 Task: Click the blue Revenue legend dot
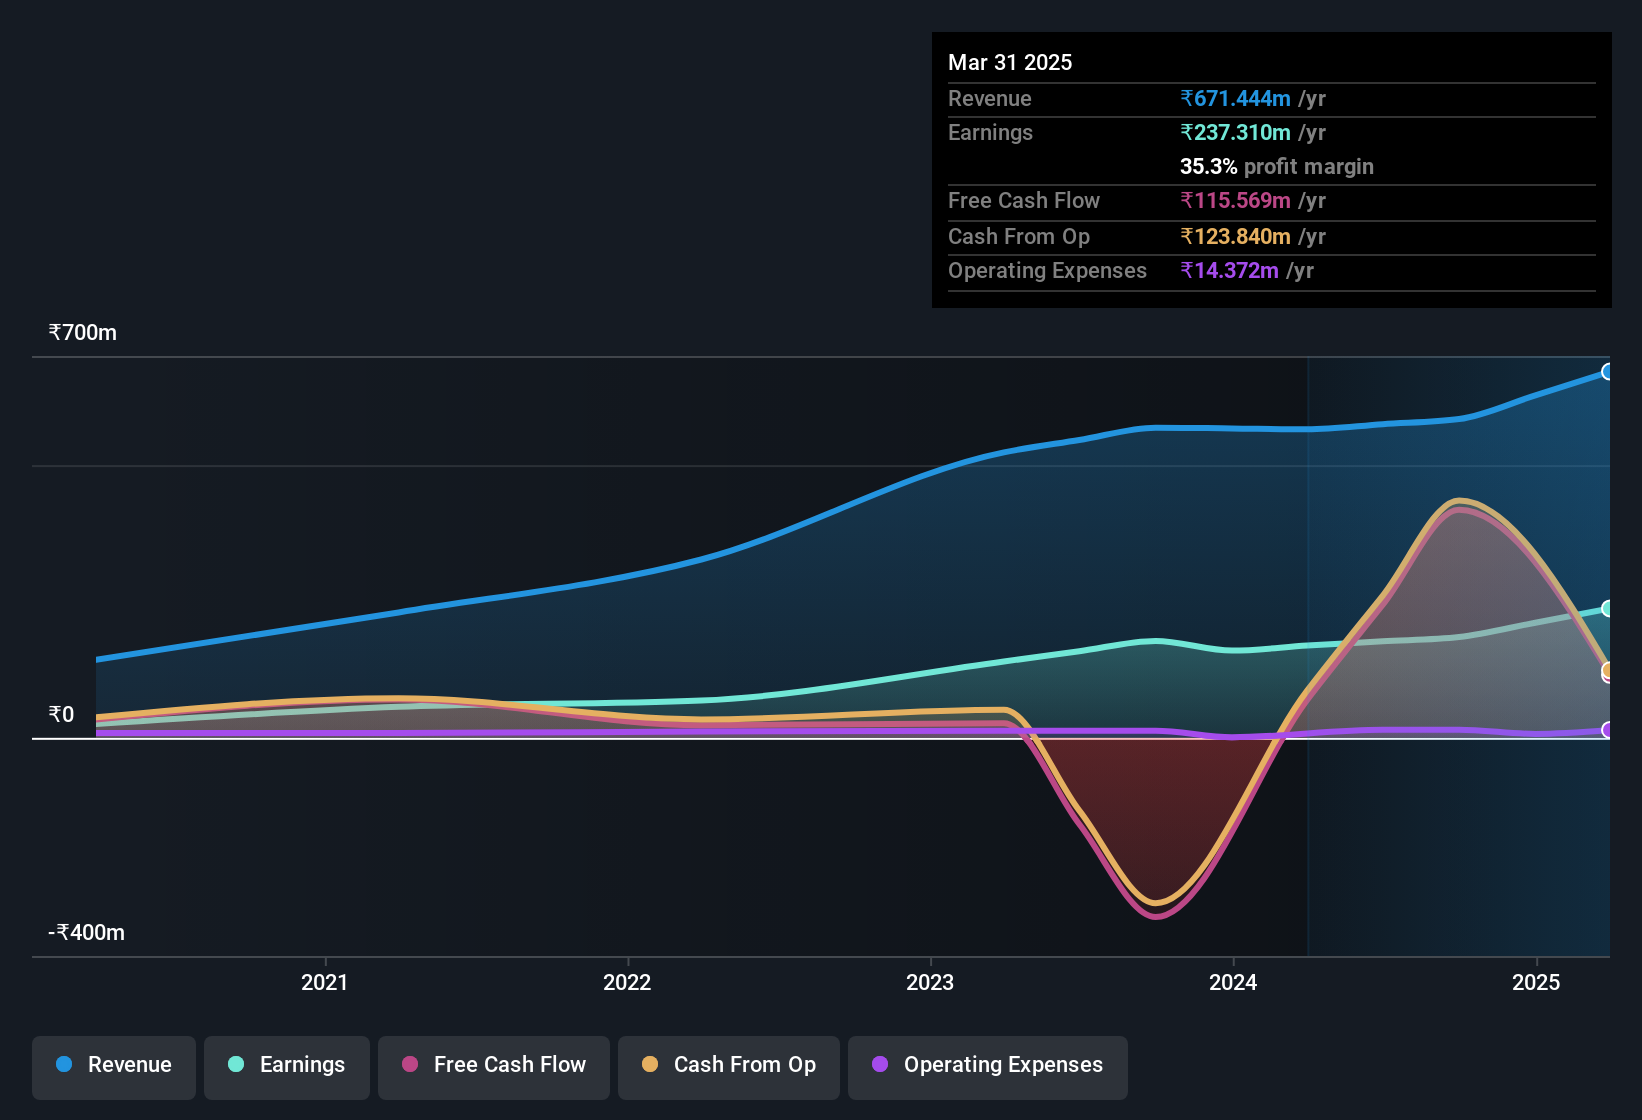(x=63, y=1065)
